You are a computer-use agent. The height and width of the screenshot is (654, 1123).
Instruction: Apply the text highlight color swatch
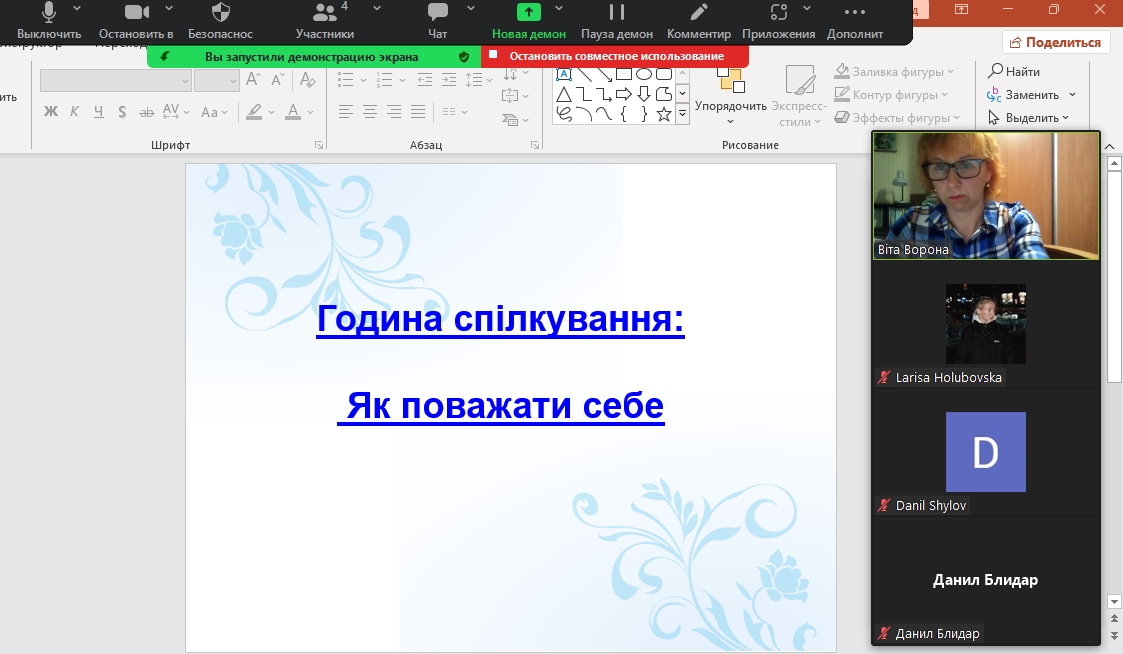(x=254, y=112)
